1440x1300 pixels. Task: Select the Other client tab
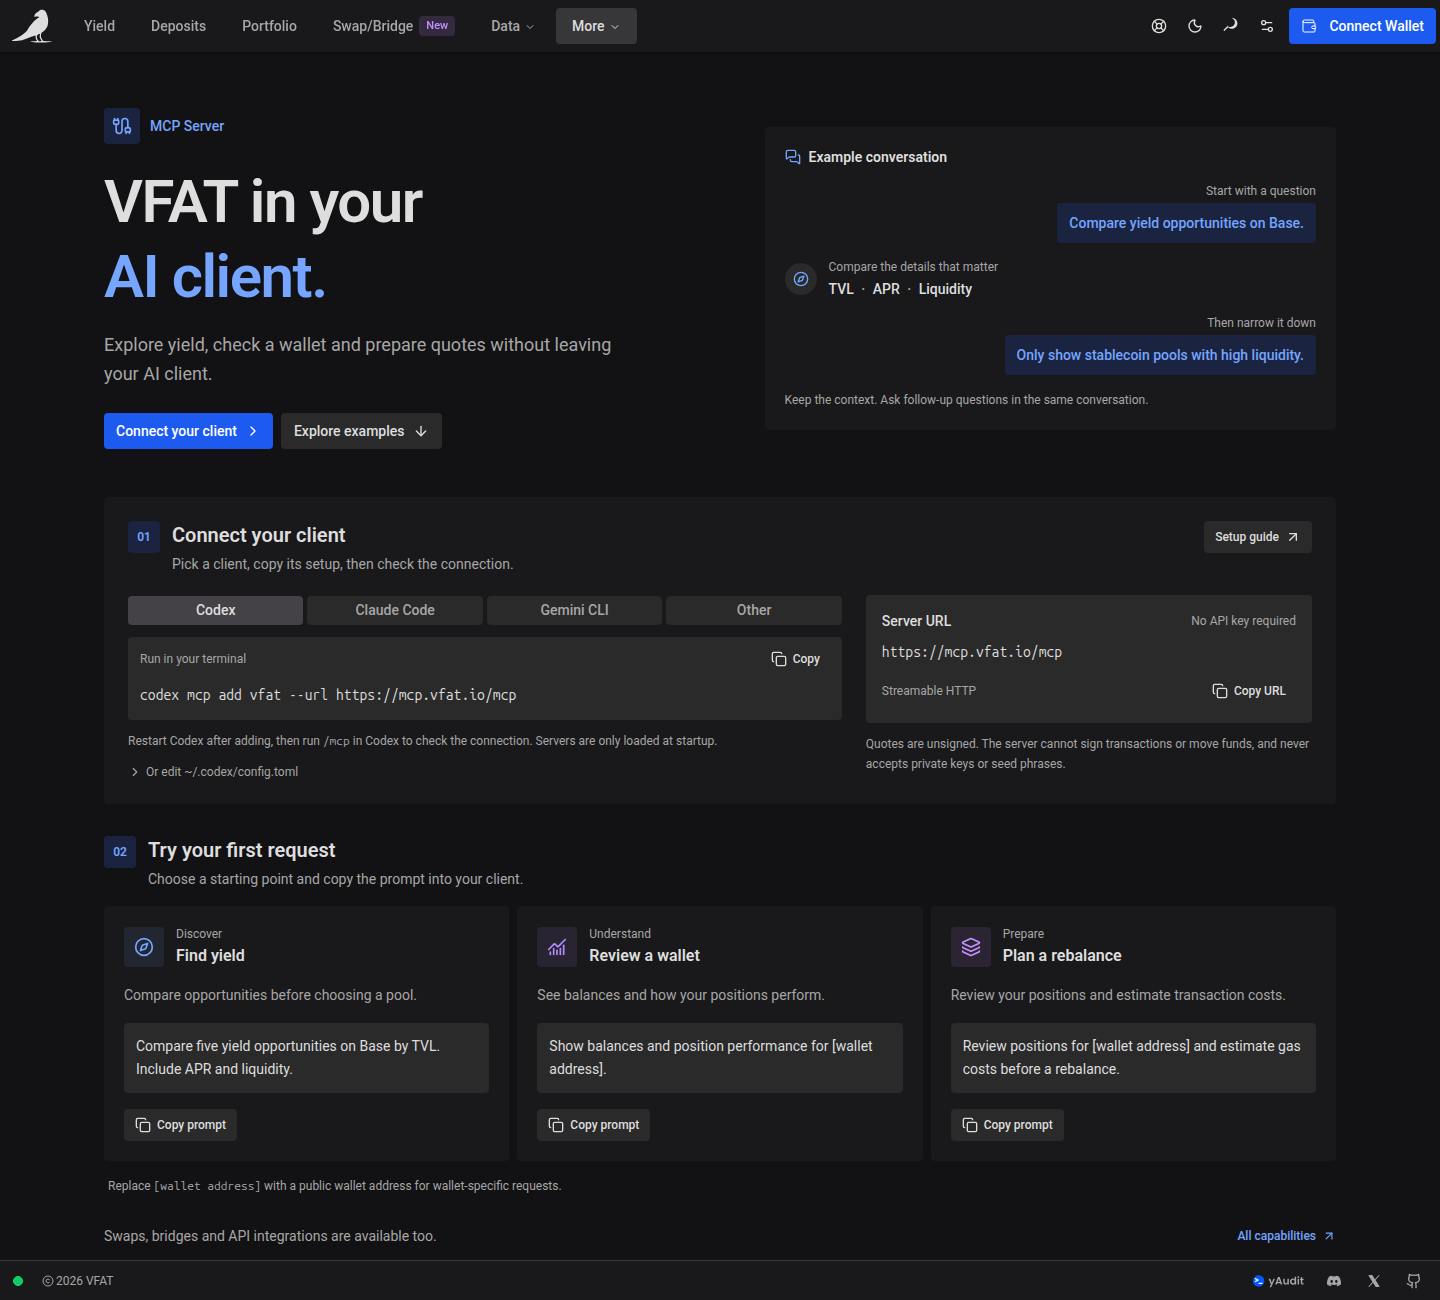(x=754, y=610)
